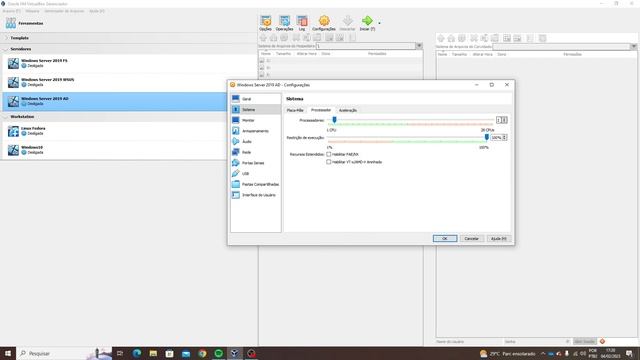Click Senha field in guest panel
The width and height of the screenshot is (640, 360).
coord(537,341)
